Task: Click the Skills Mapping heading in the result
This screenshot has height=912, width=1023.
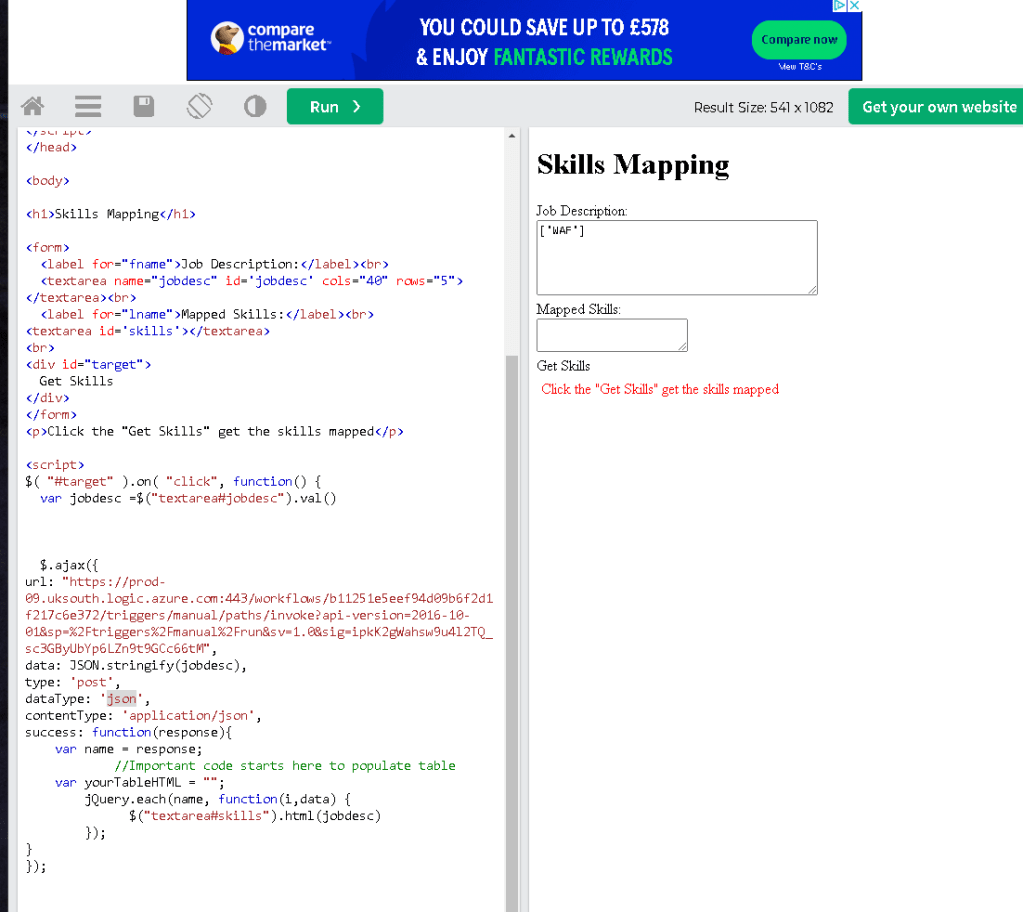Action: pos(633,164)
